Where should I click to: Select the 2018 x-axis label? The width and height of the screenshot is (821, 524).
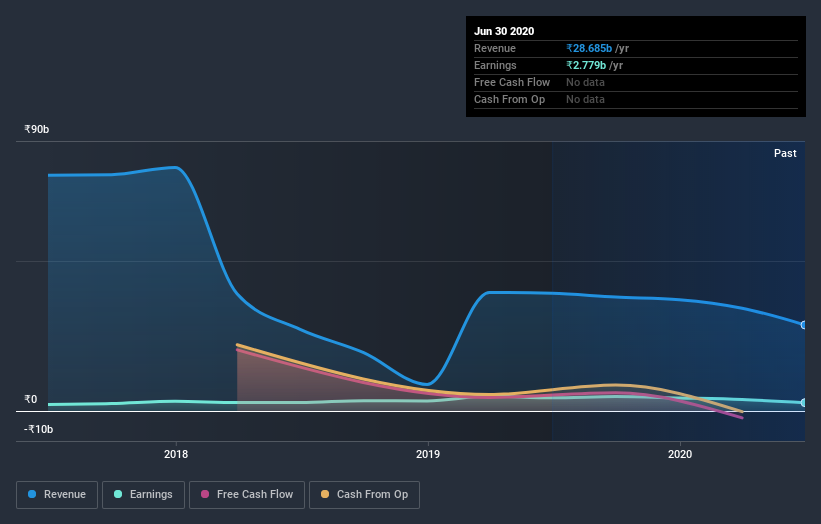click(x=176, y=454)
